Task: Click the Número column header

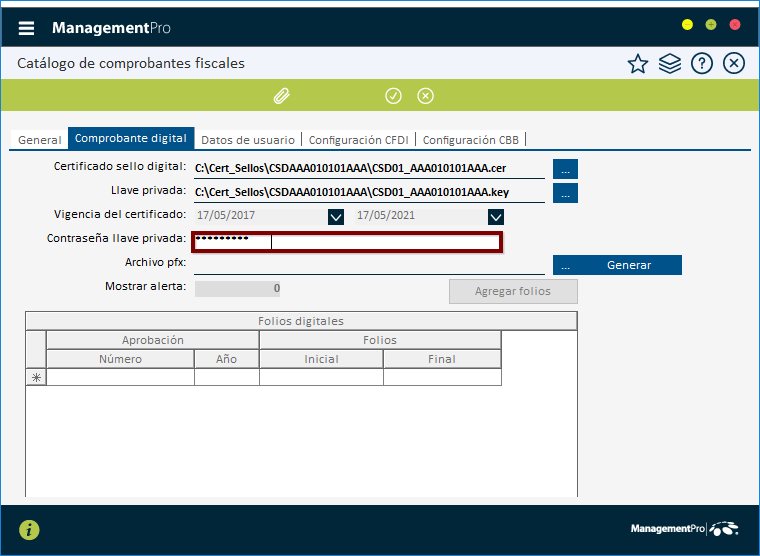Action: click(120, 359)
